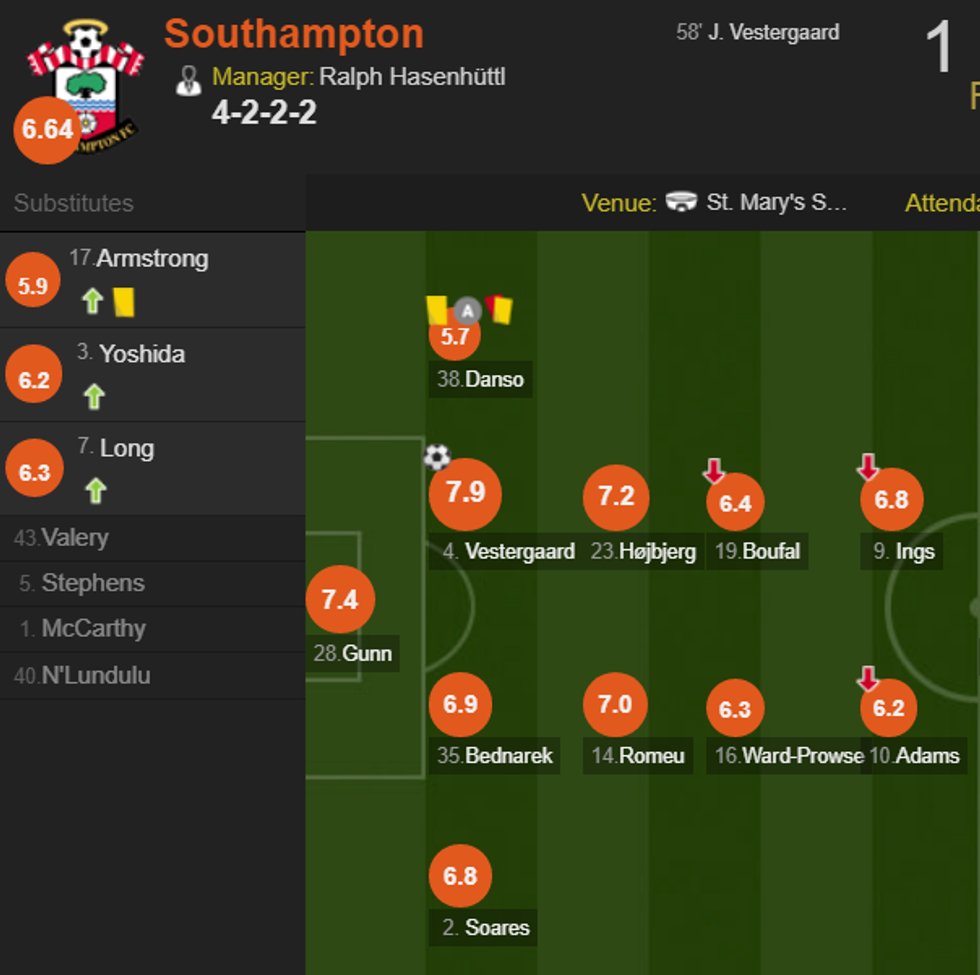Click Armstrong's yellow card icon

pyautogui.click(x=124, y=301)
